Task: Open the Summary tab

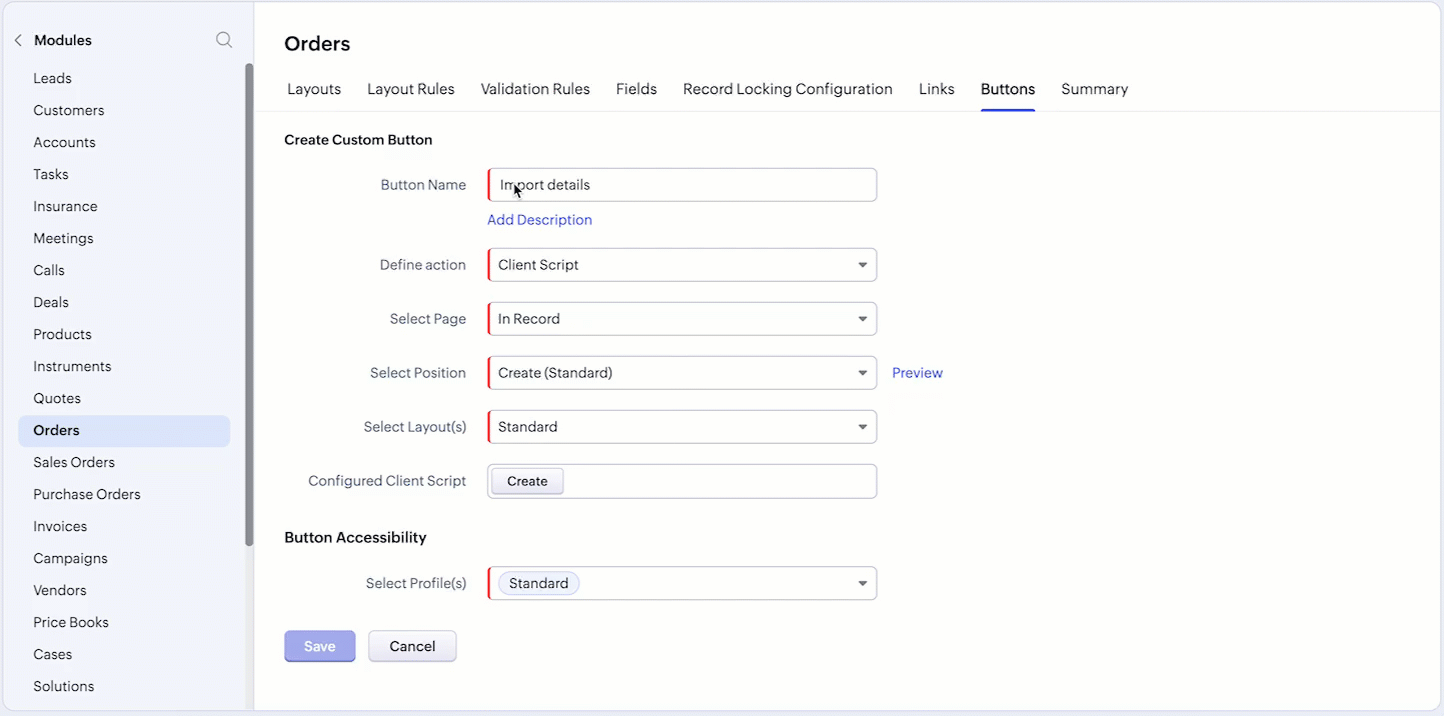Action: 1094,89
